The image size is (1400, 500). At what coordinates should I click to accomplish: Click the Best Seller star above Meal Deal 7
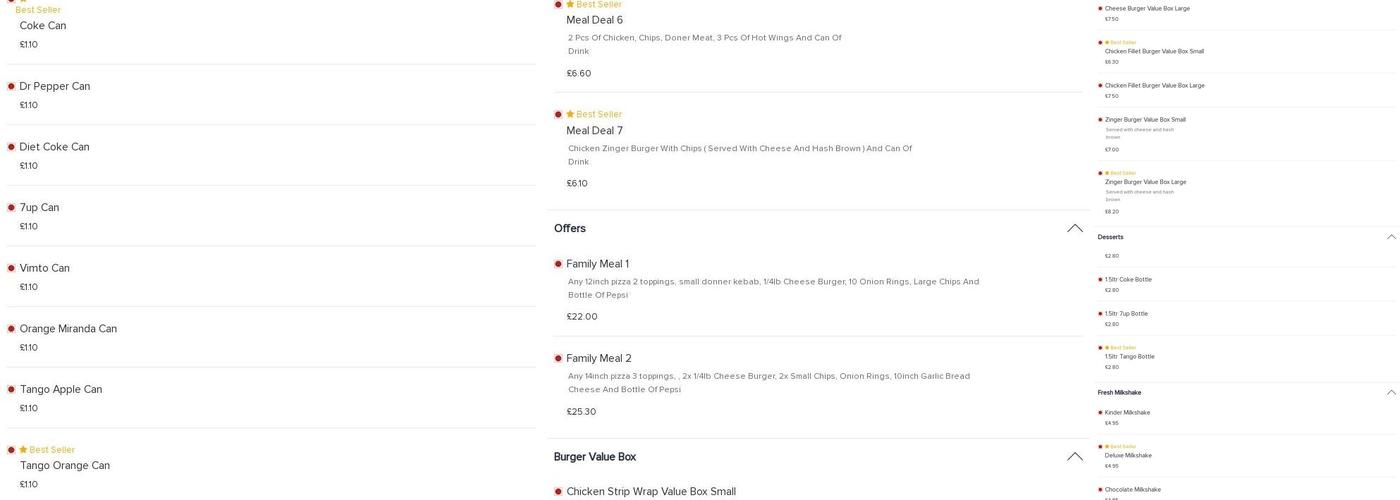[570, 114]
